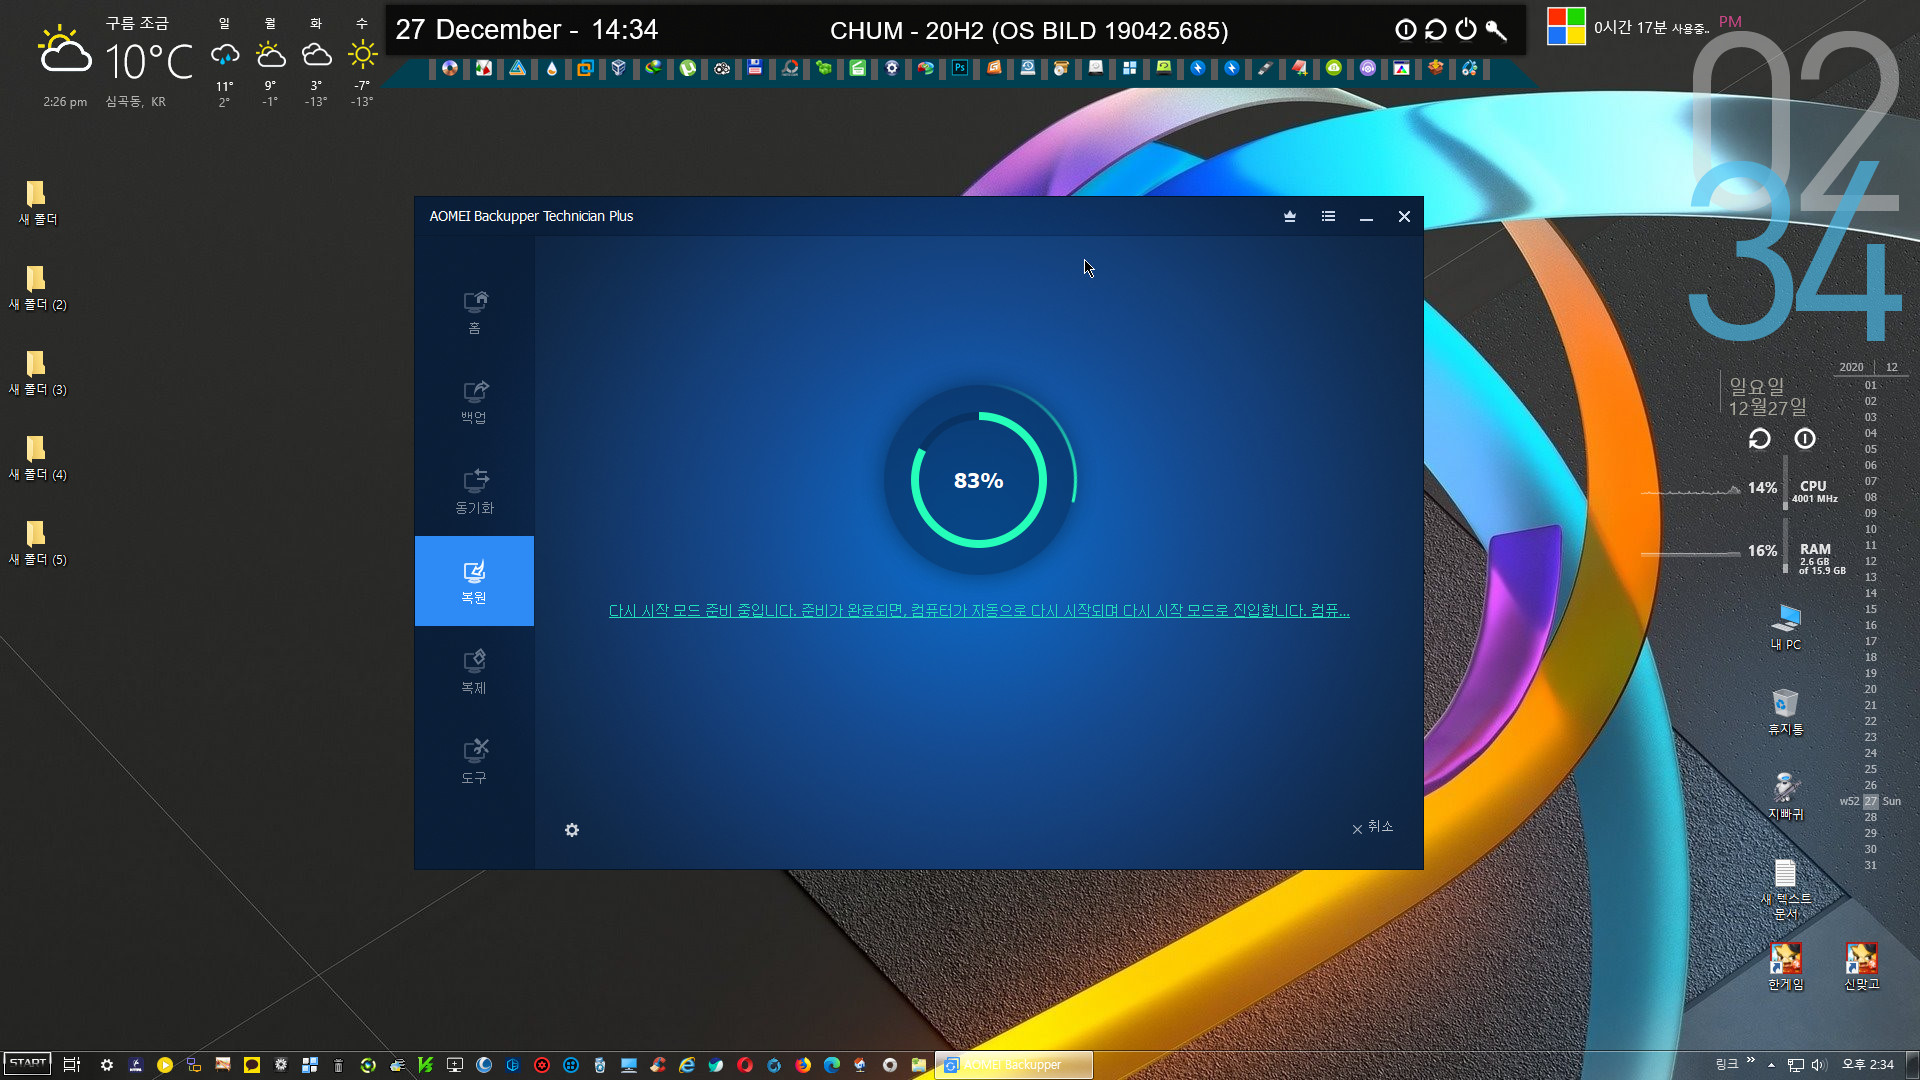Open the 새 폴더 (5) desktop folder
This screenshot has width=1920, height=1080.
pos(37,543)
